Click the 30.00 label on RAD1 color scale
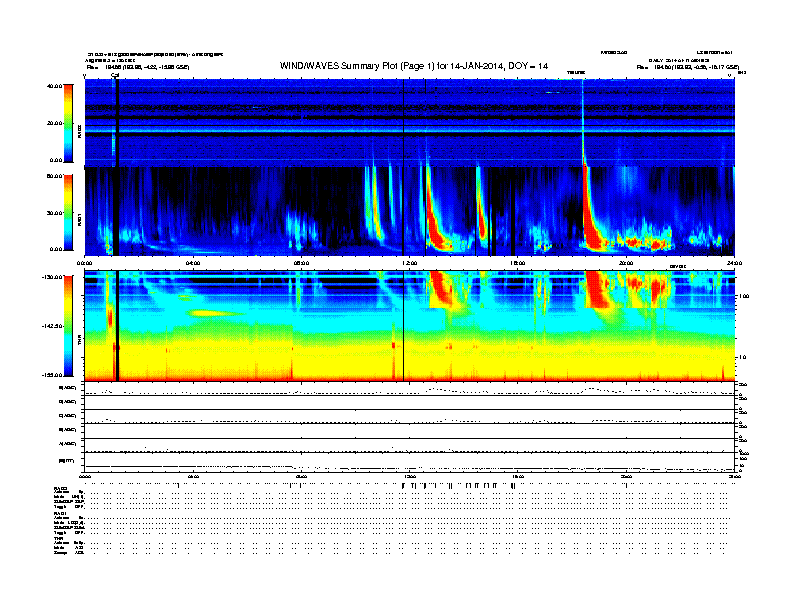Screen dimensions: 792x612 tap(54, 213)
